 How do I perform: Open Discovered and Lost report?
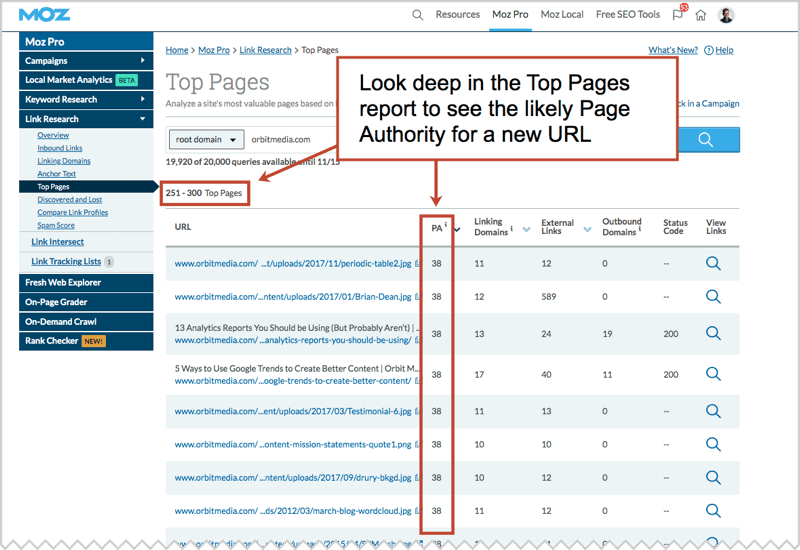(x=69, y=199)
